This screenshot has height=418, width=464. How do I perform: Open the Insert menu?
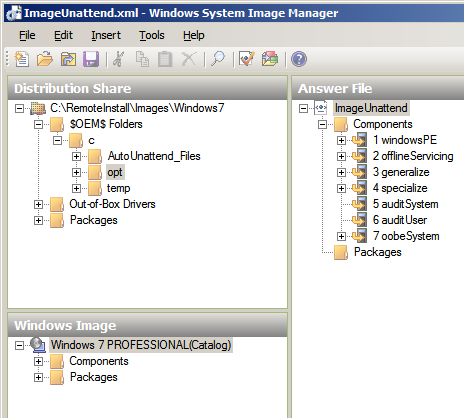106,35
